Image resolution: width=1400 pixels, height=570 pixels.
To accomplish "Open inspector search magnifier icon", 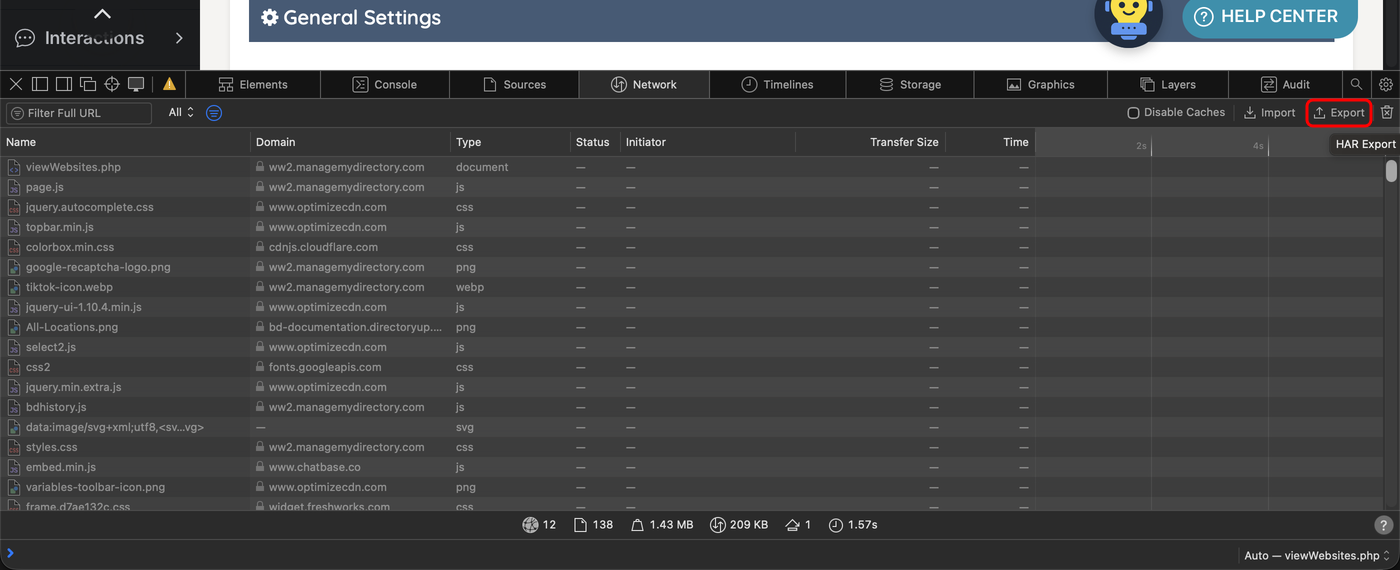I will [1356, 85].
